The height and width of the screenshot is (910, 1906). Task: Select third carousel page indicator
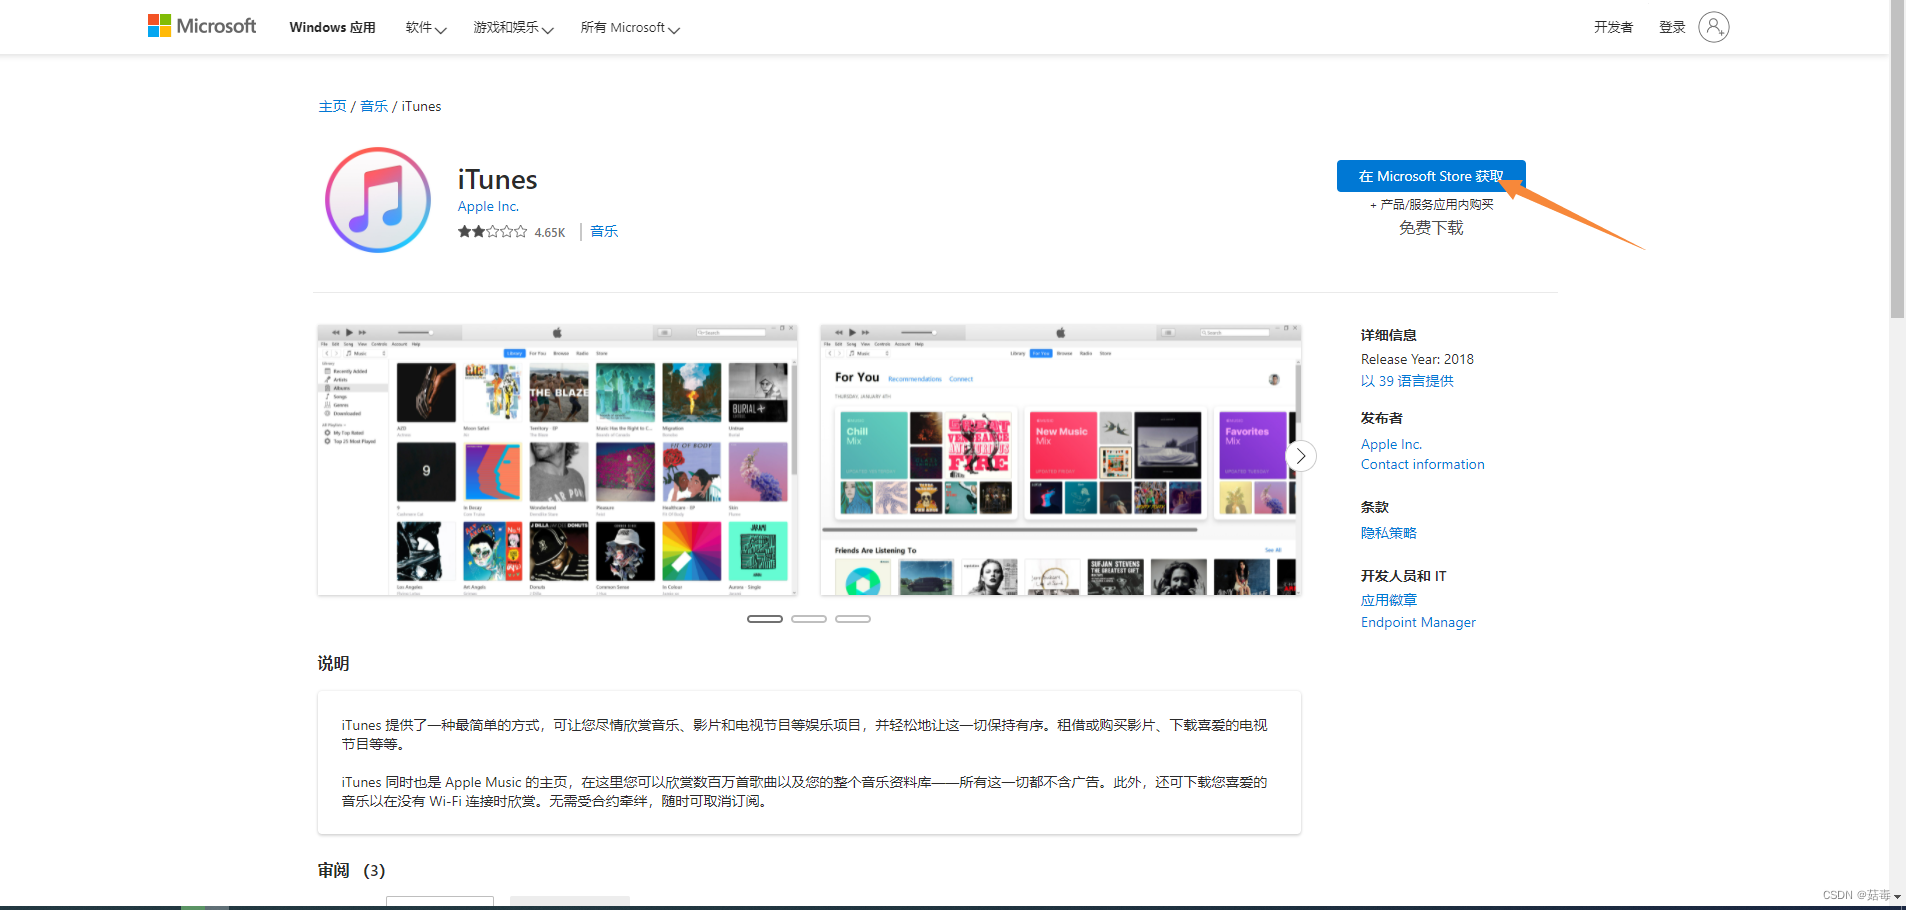[853, 619]
